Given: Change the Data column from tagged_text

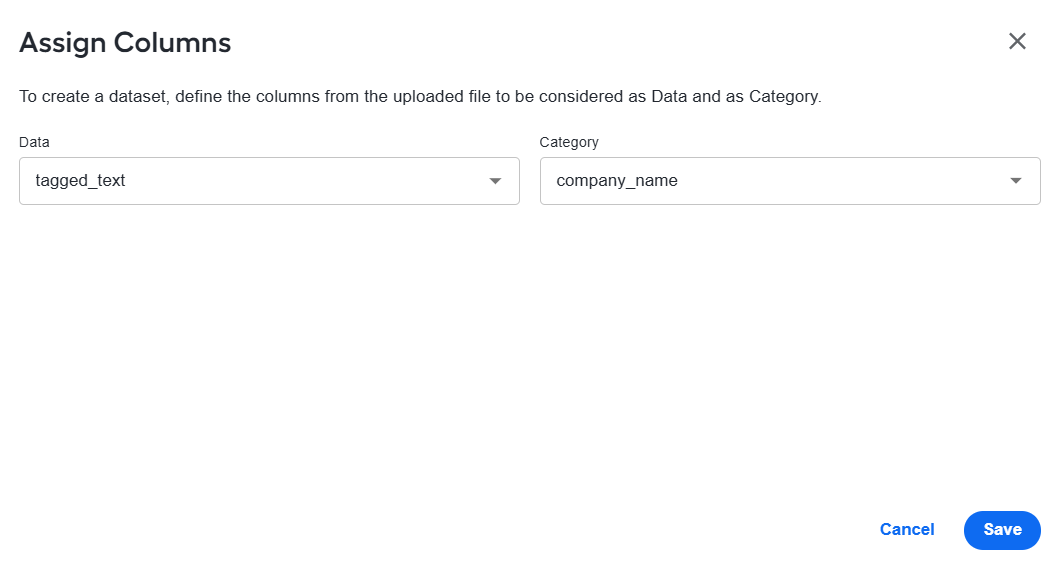Looking at the screenshot, I should [269, 181].
